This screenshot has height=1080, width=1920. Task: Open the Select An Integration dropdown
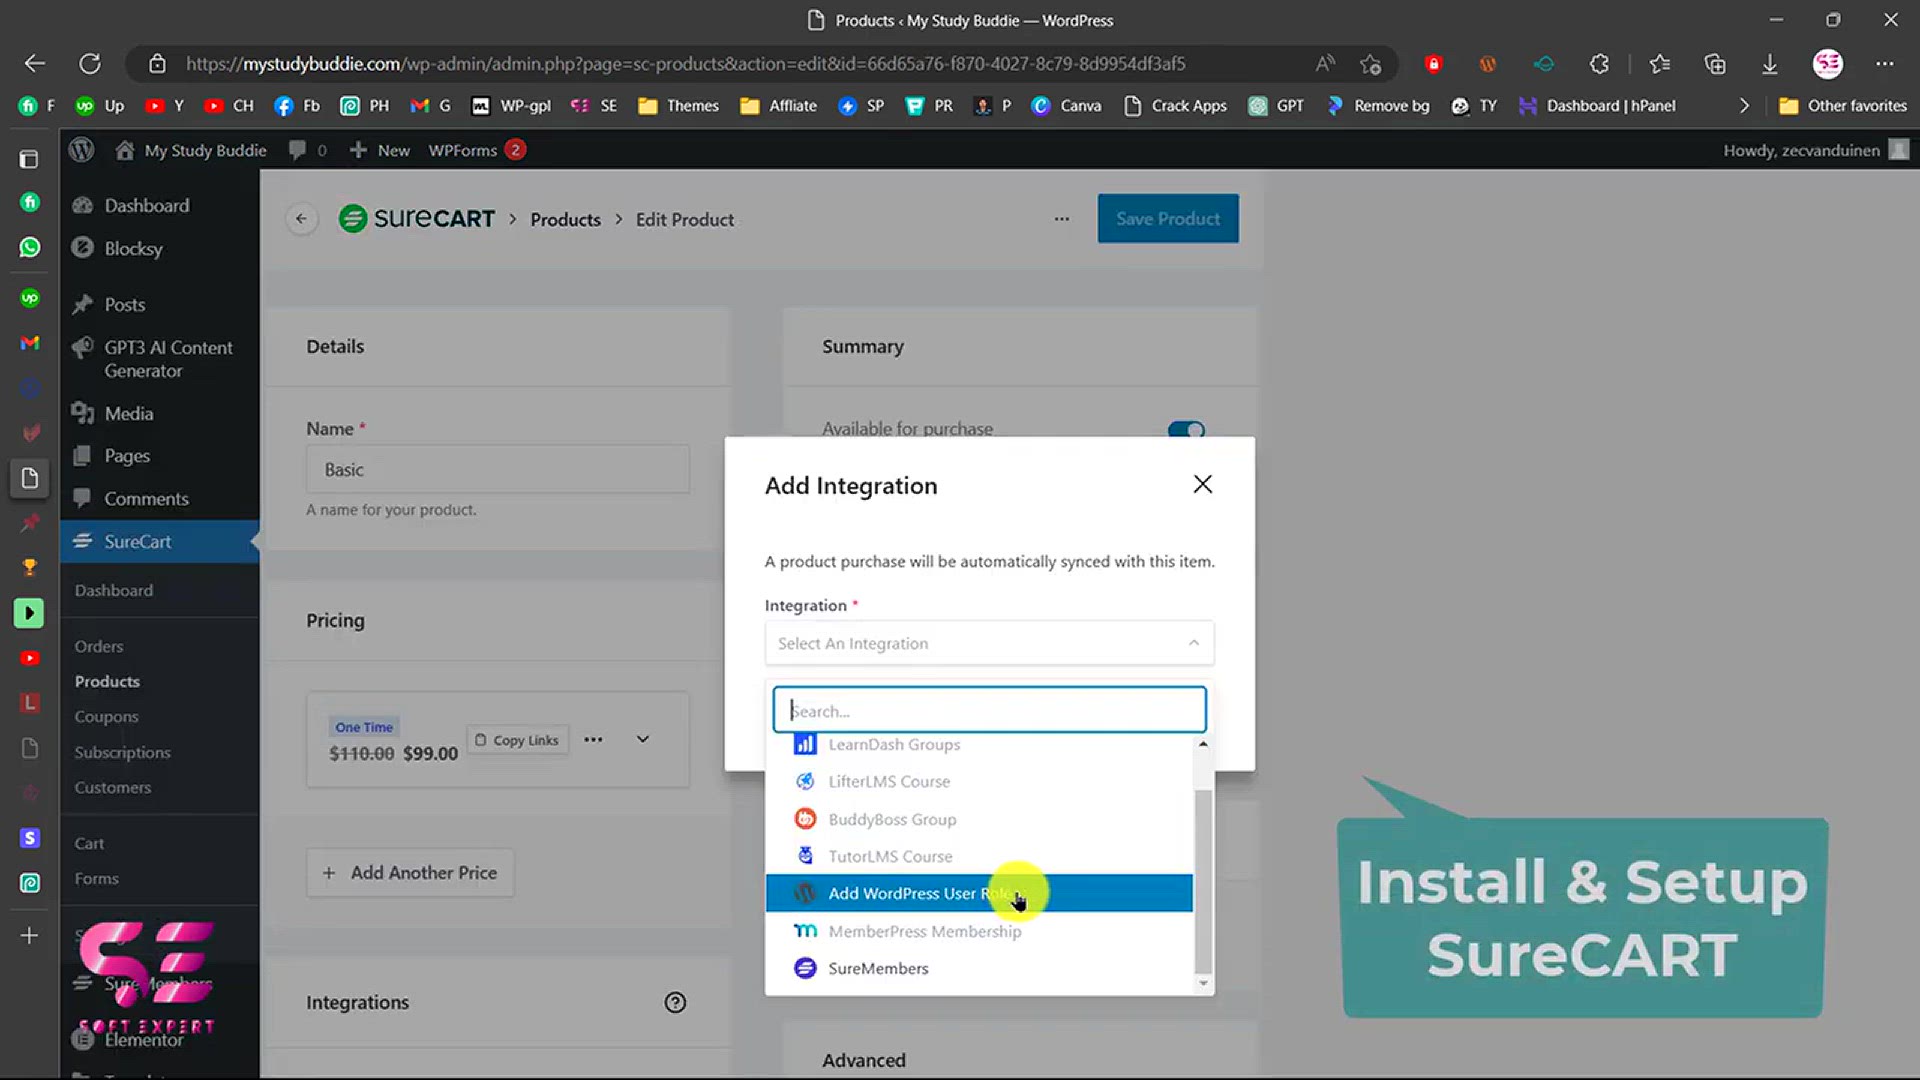pos(989,643)
